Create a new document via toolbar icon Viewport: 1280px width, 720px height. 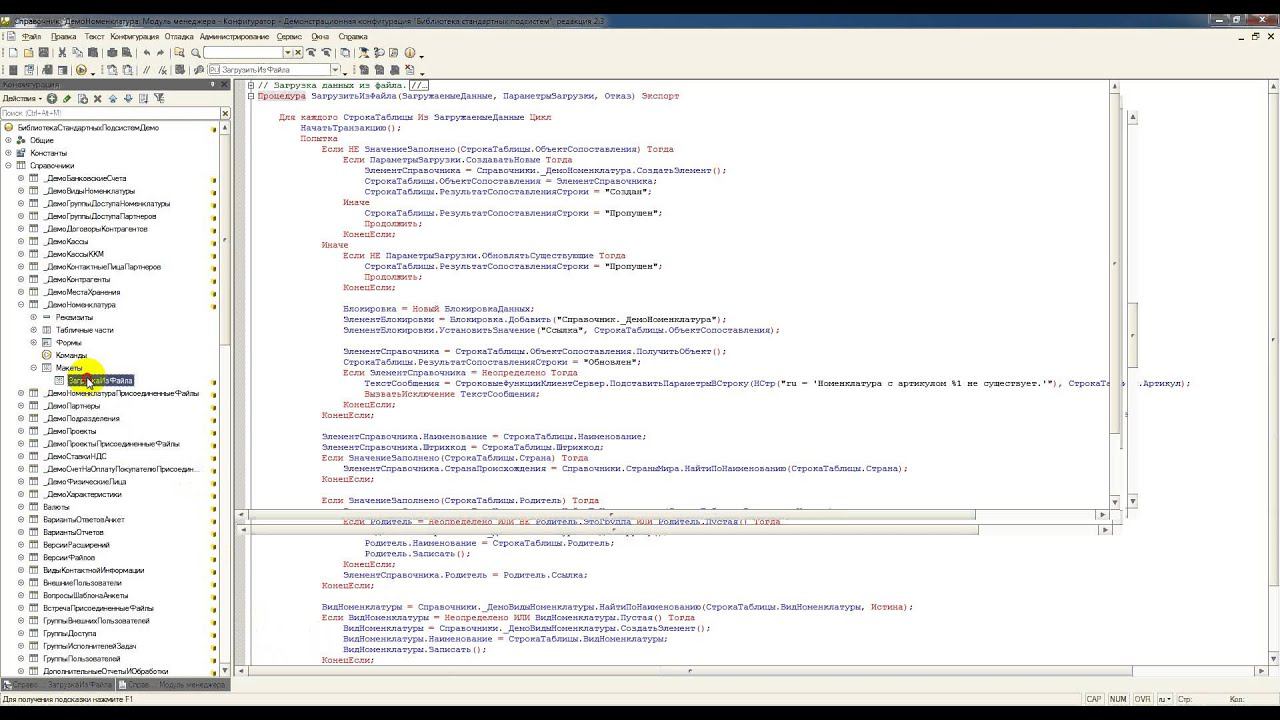(x=13, y=53)
